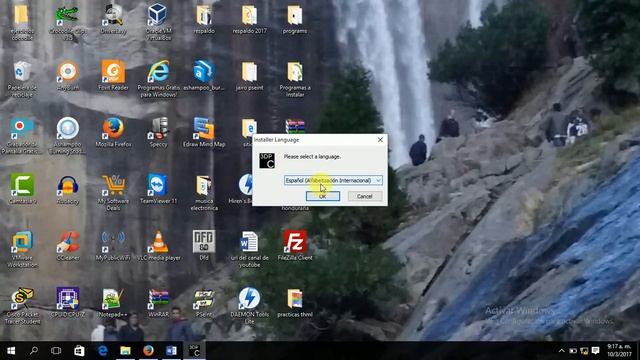Select the url del canal de youtube document
Image resolution: width=640 pixels, height=360 pixels.
[x=249, y=249]
